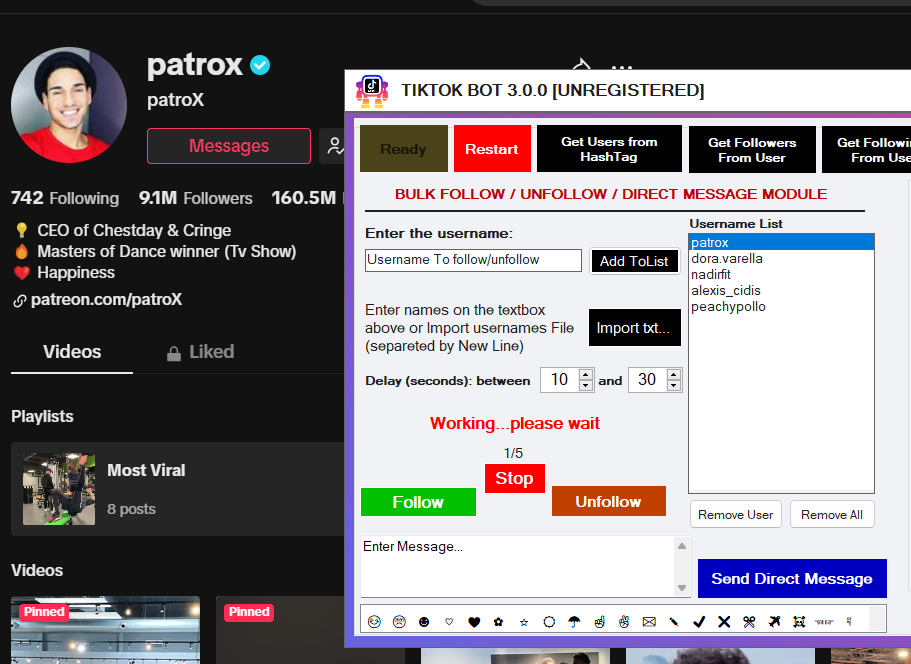
Task: Click the green Follow button
Action: 418,502
